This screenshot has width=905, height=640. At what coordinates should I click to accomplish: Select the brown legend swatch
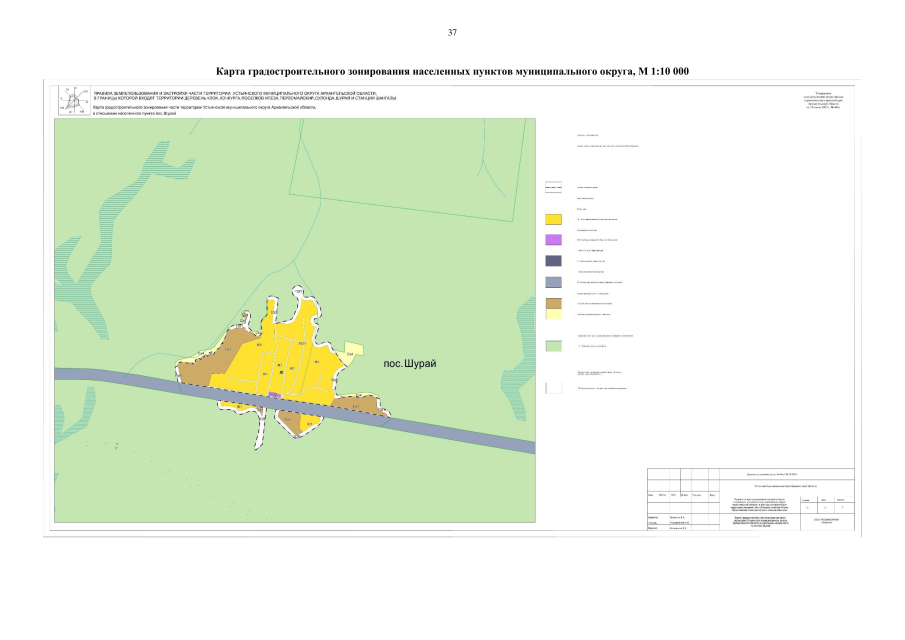pyautogui.click(x=554, y=304)
